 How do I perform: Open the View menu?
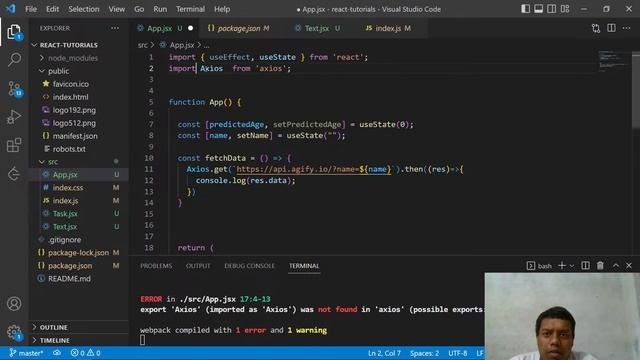(117, 9)
